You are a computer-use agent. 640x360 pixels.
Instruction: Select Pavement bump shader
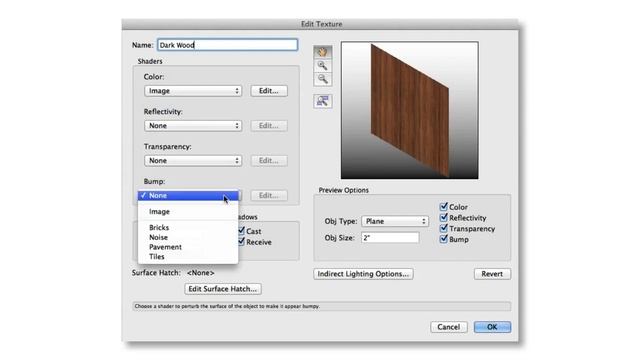click(x=188, y=247)
